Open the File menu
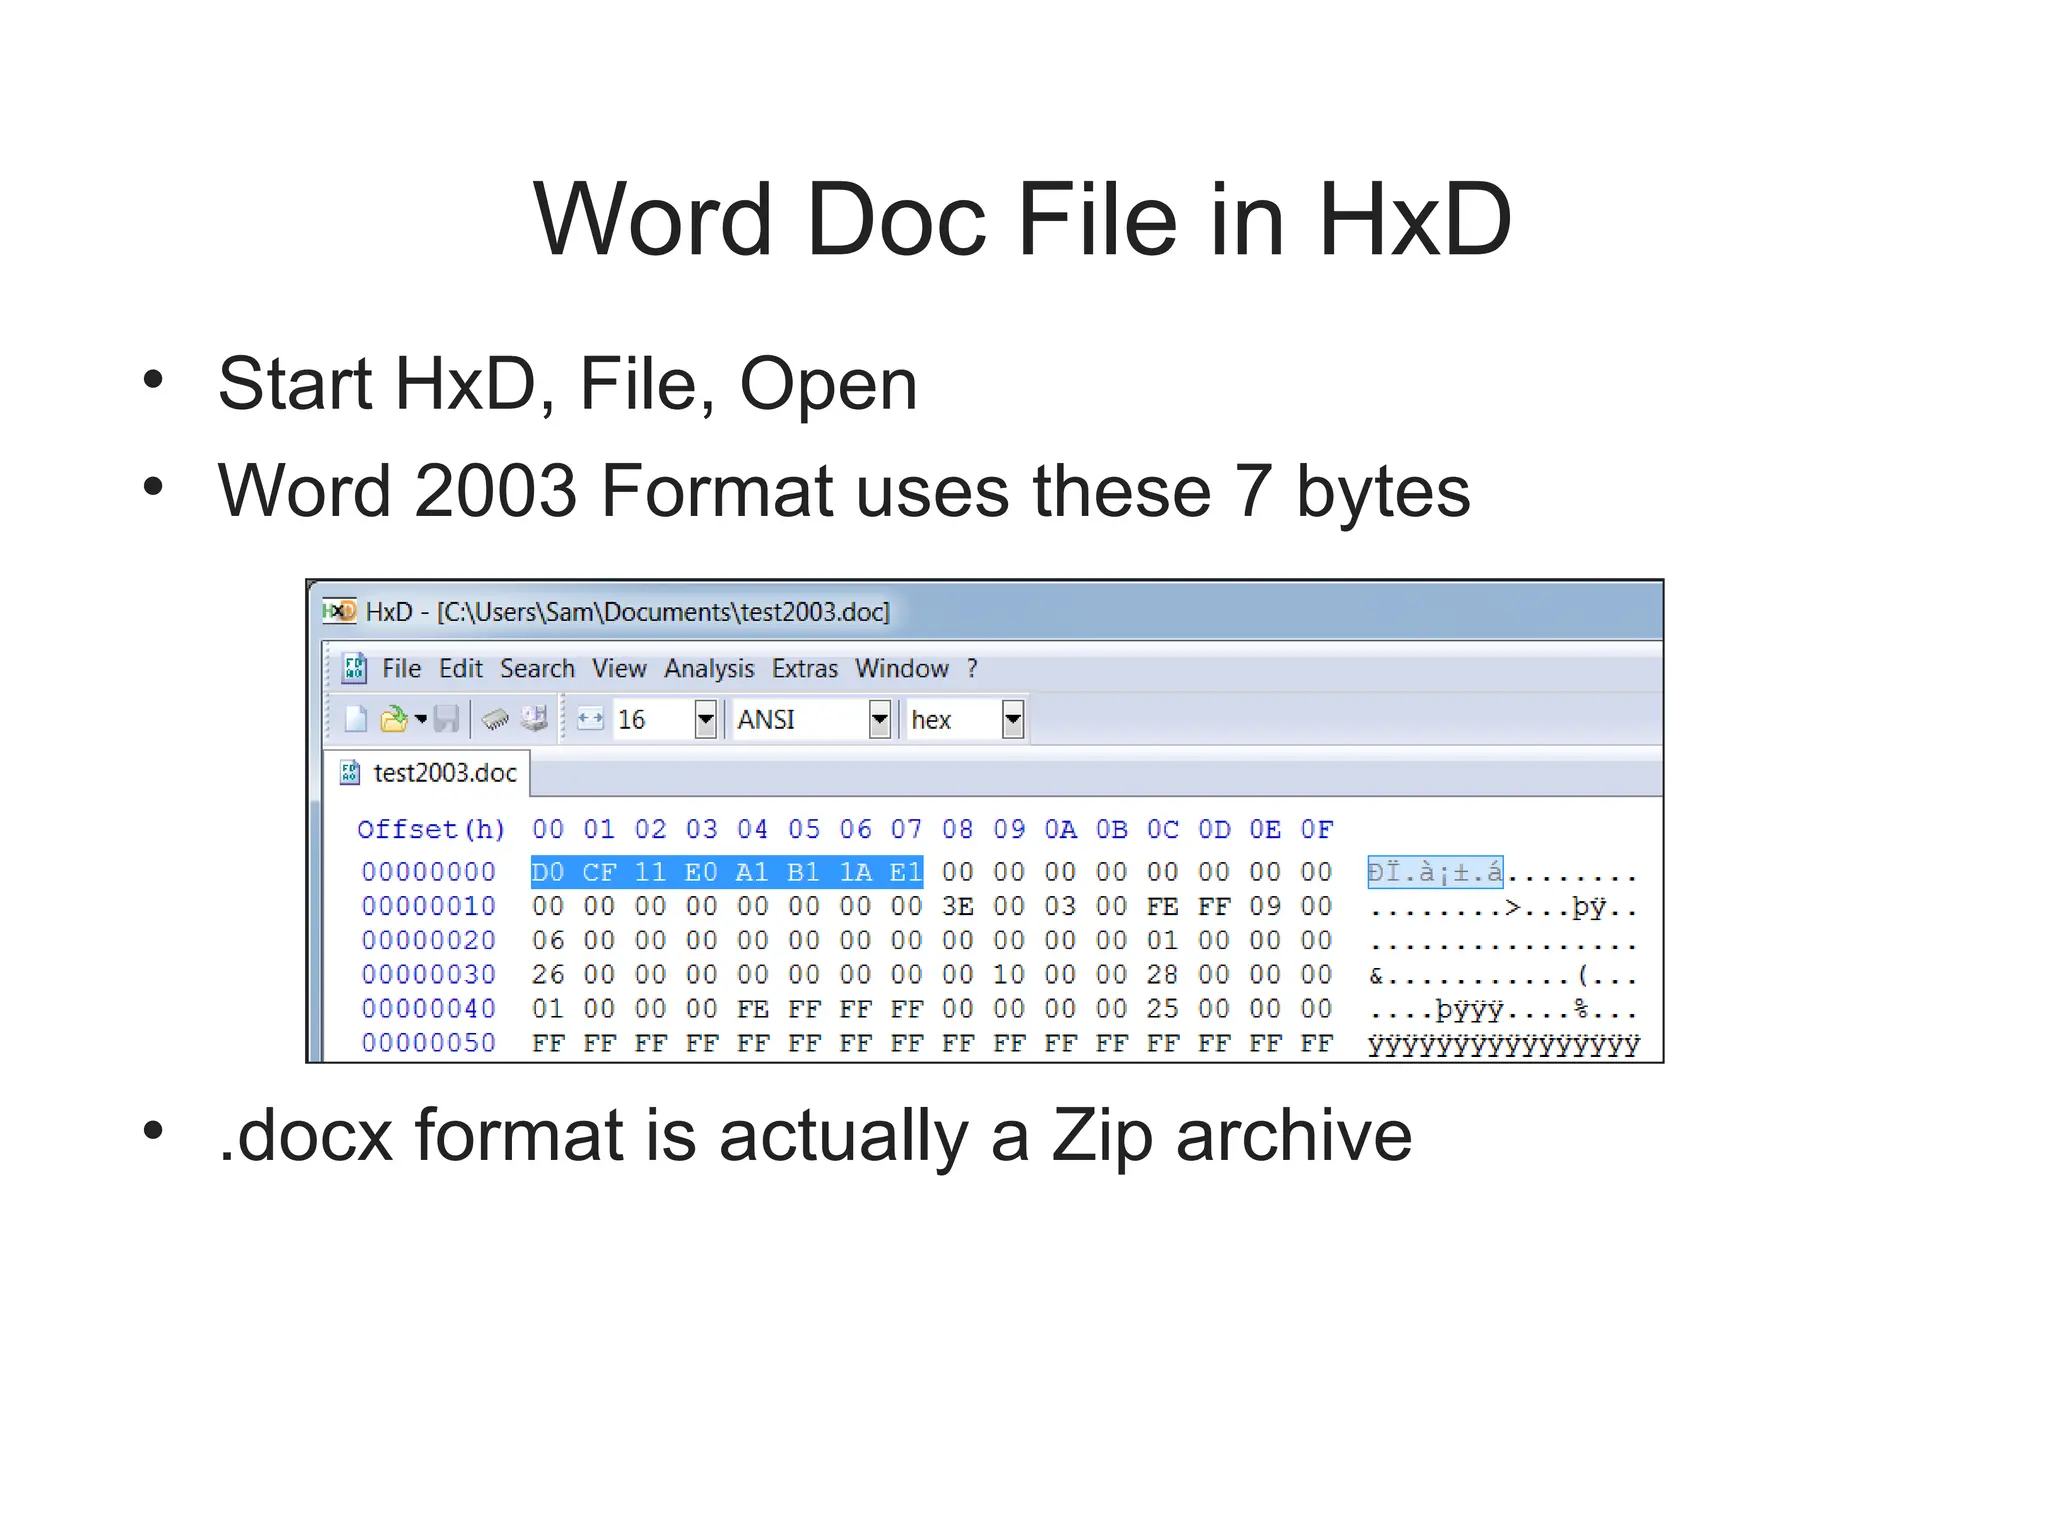Viewport: 2048px width, 1536px height. point(401,668)
